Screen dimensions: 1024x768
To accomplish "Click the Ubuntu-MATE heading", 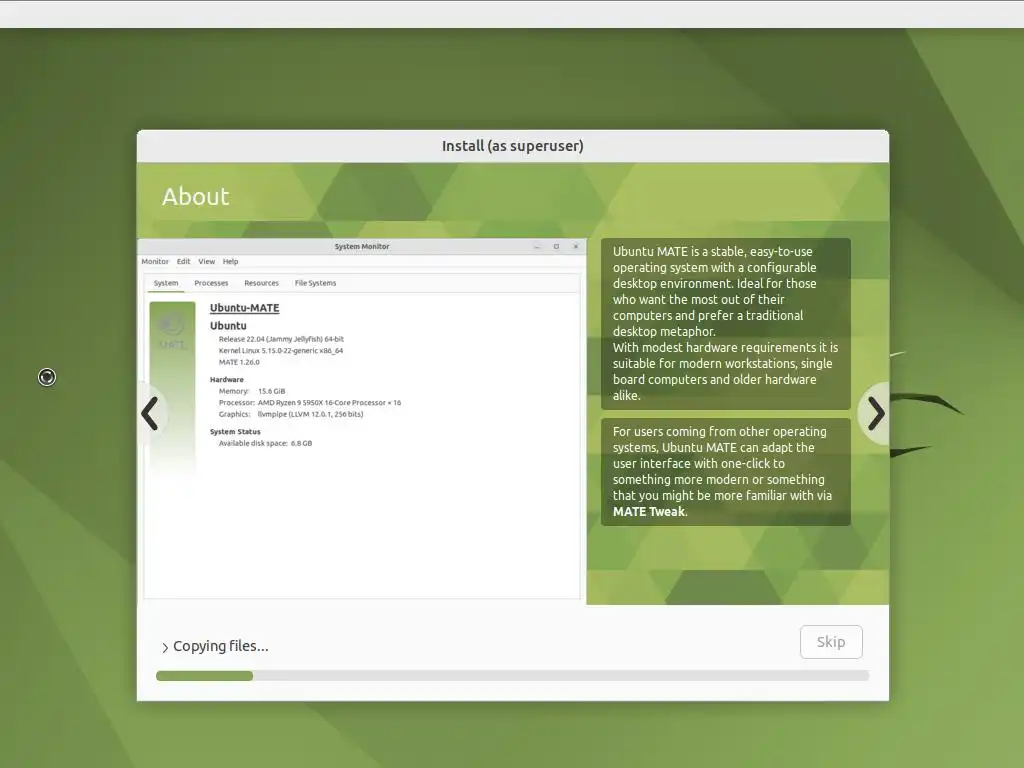I will tap(244, 308).
